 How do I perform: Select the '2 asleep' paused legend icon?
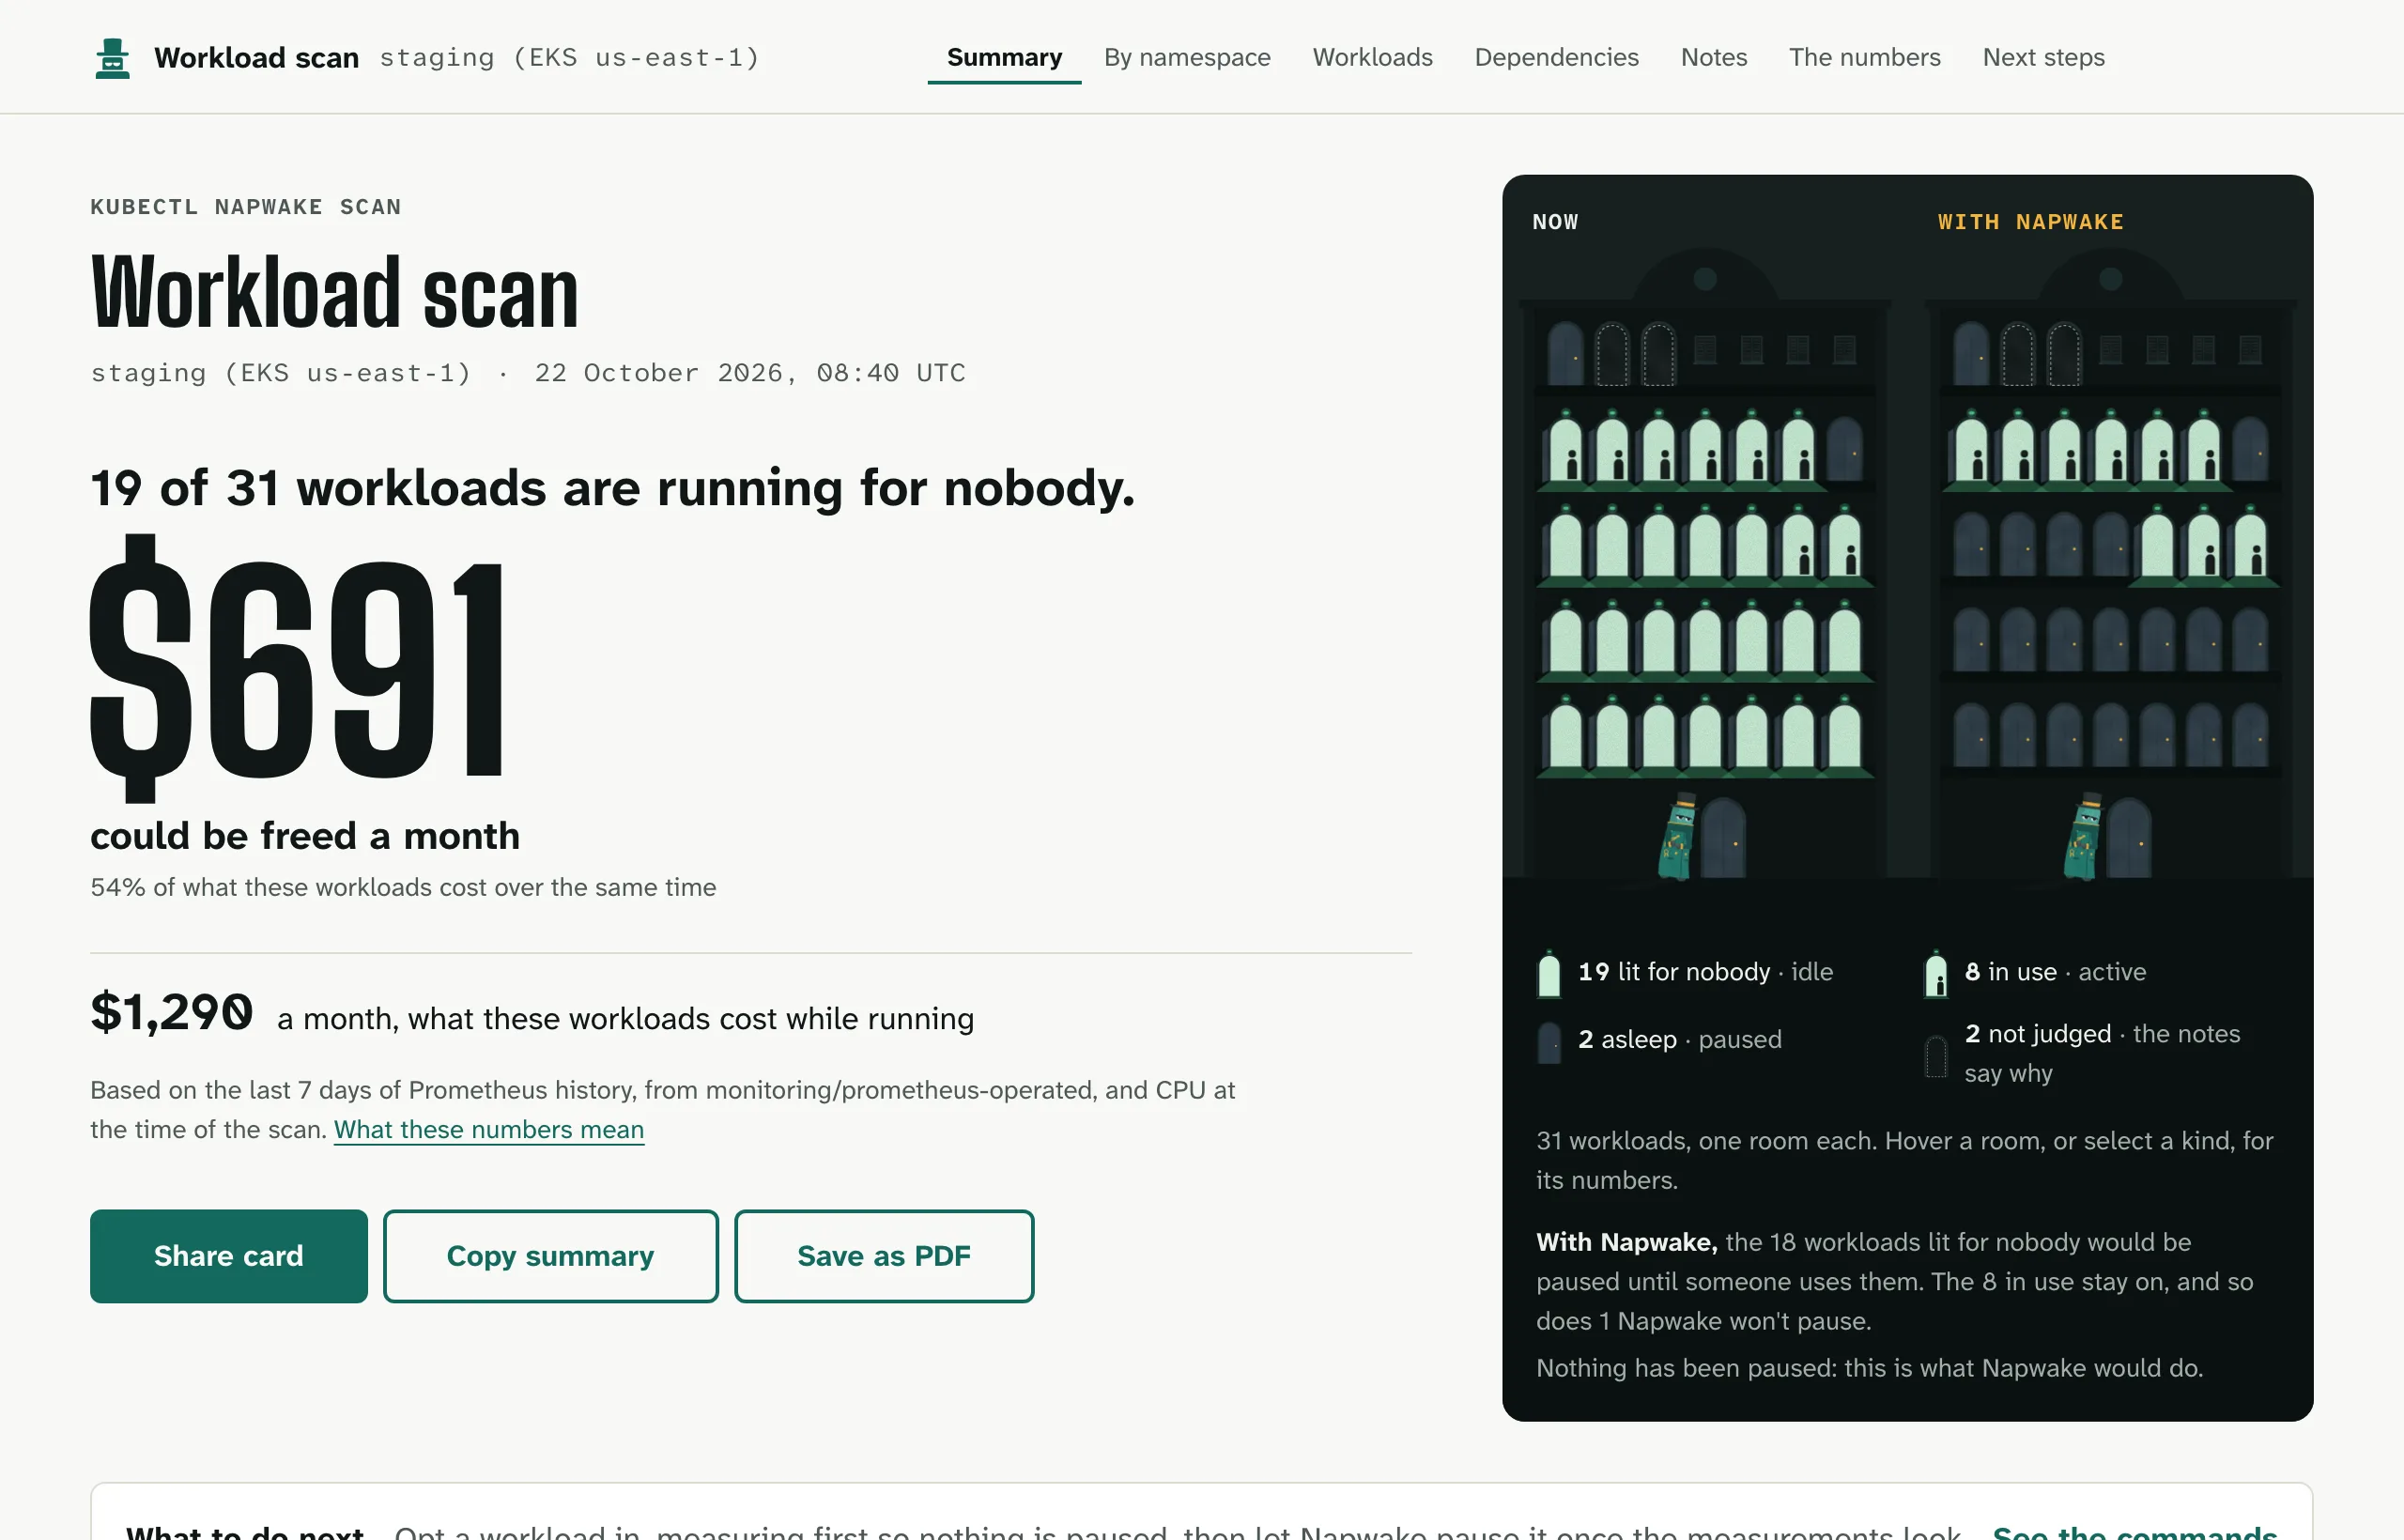pos(1548,1041)
